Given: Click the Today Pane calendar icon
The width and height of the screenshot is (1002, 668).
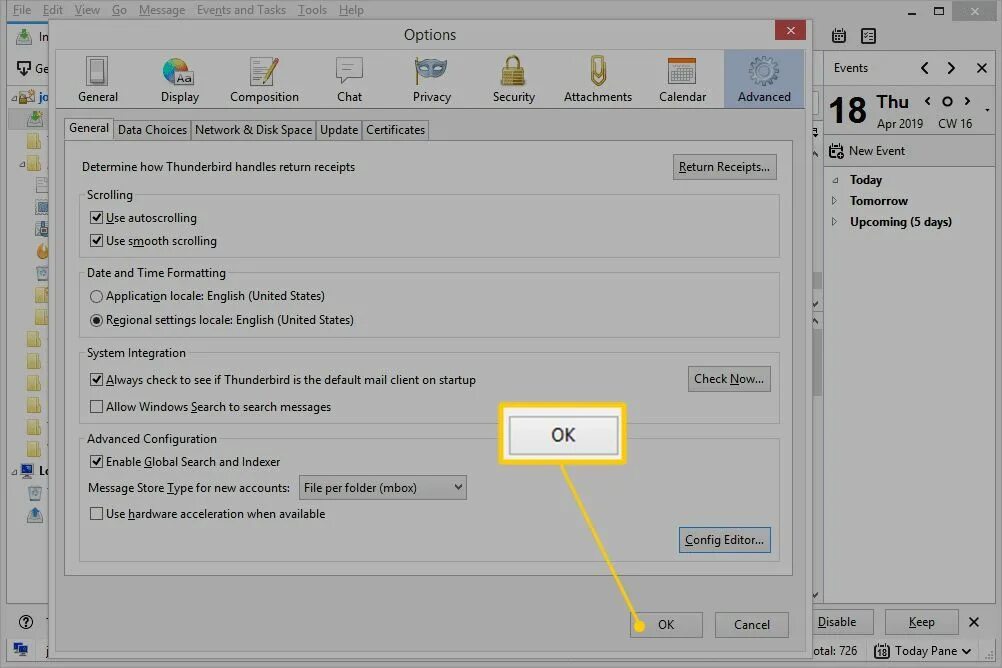Looking at the screenshot, I should click(881, 651).
